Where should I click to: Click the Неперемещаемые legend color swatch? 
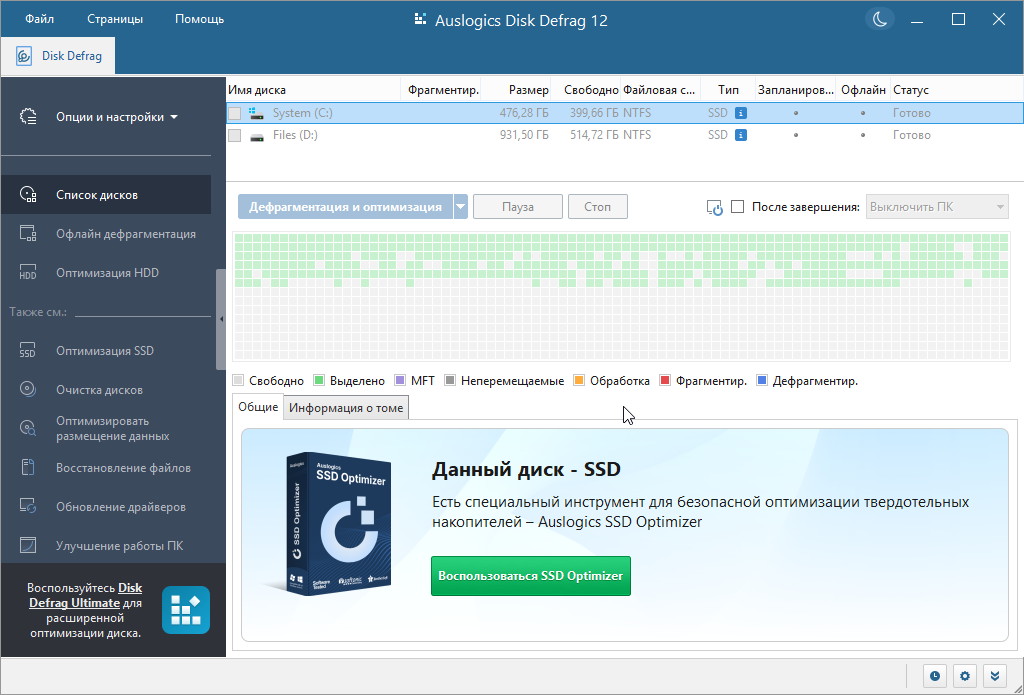(450, 381)
